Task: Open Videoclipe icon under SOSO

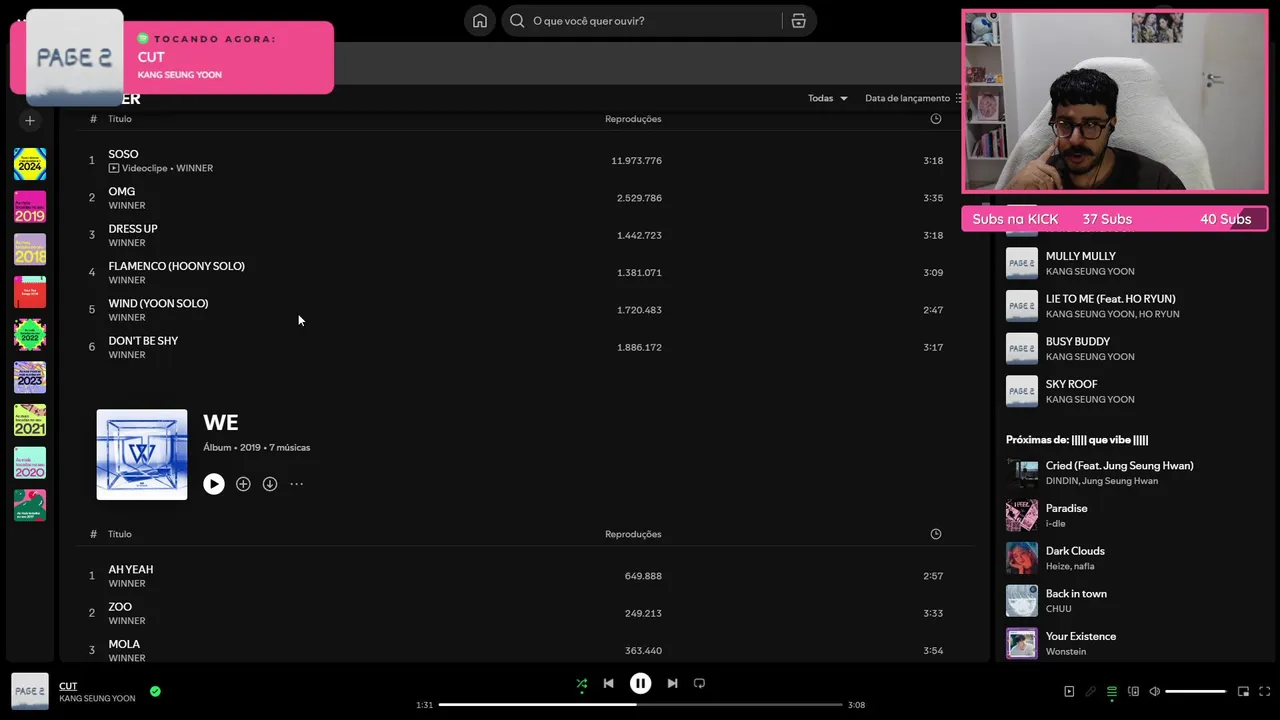Action: 114,168
